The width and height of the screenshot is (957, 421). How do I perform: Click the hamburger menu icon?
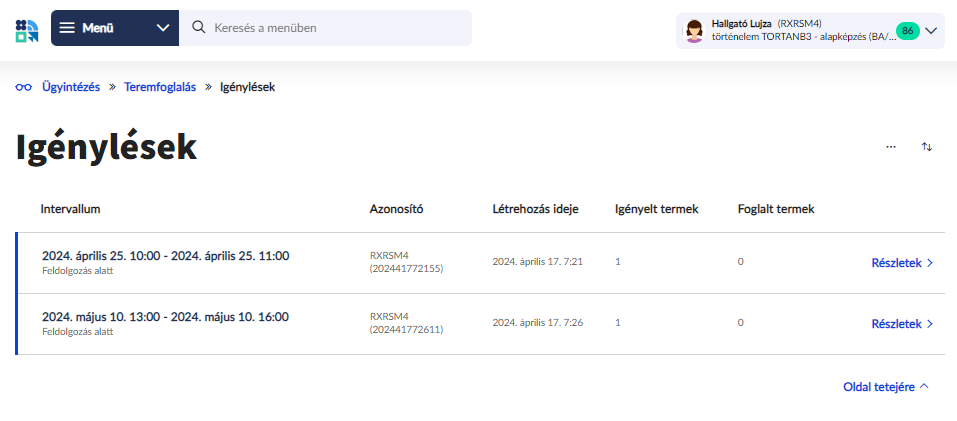[67, 28]
